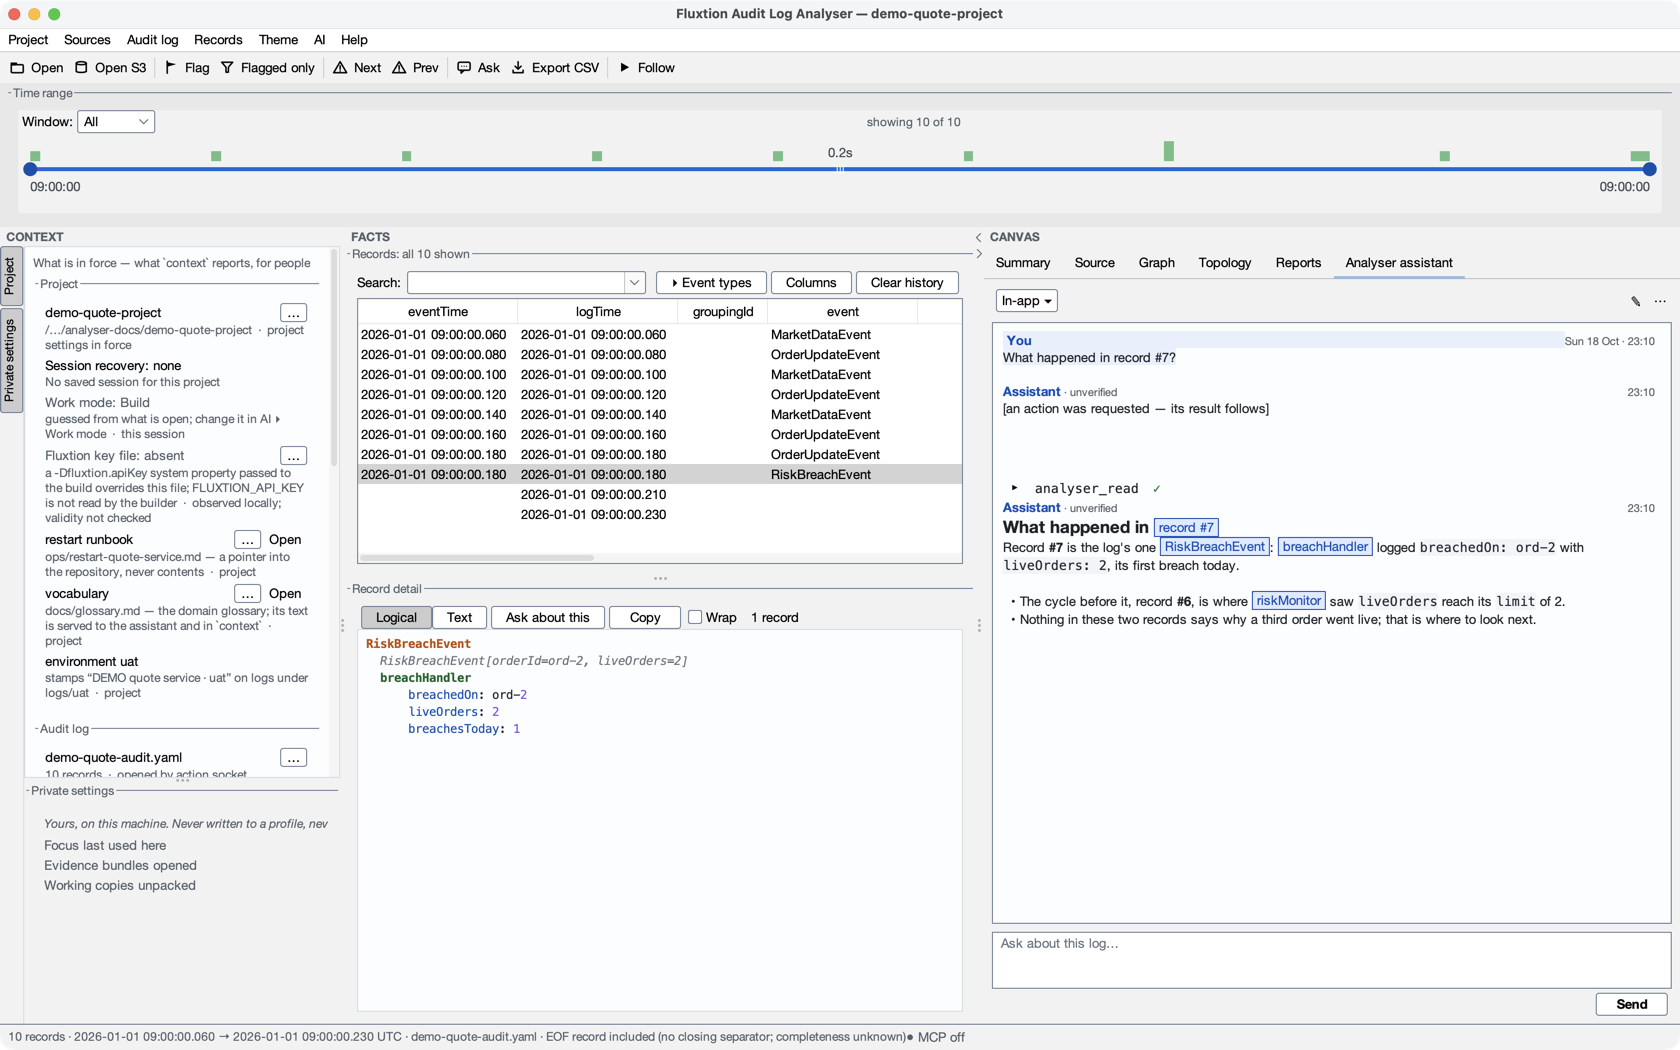Start Follow mode with the play icon
1680x1050 pixels.
click(x=624, y=68)
